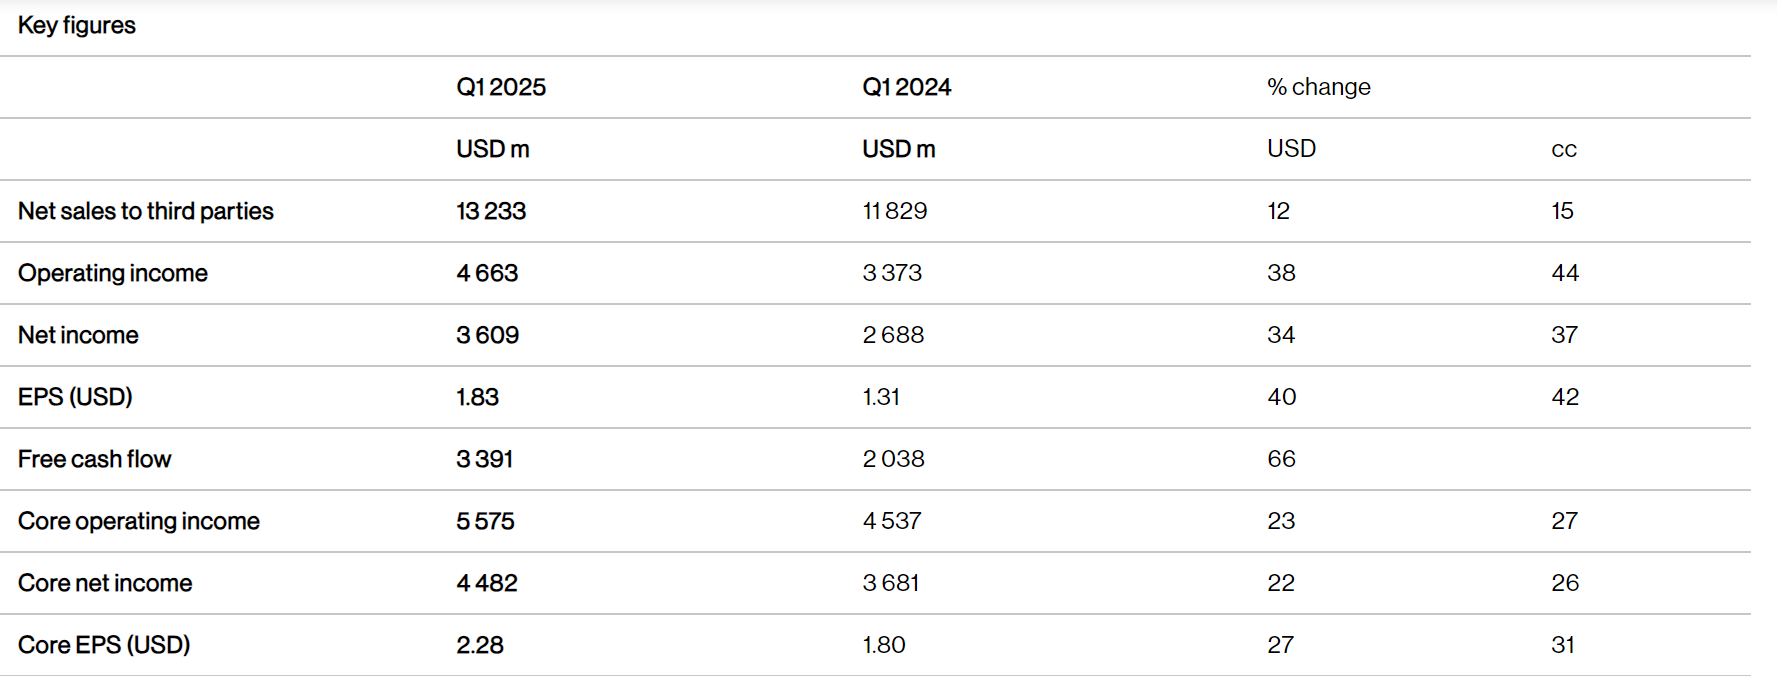Click the cc sub-header

tap(1564, 150)
